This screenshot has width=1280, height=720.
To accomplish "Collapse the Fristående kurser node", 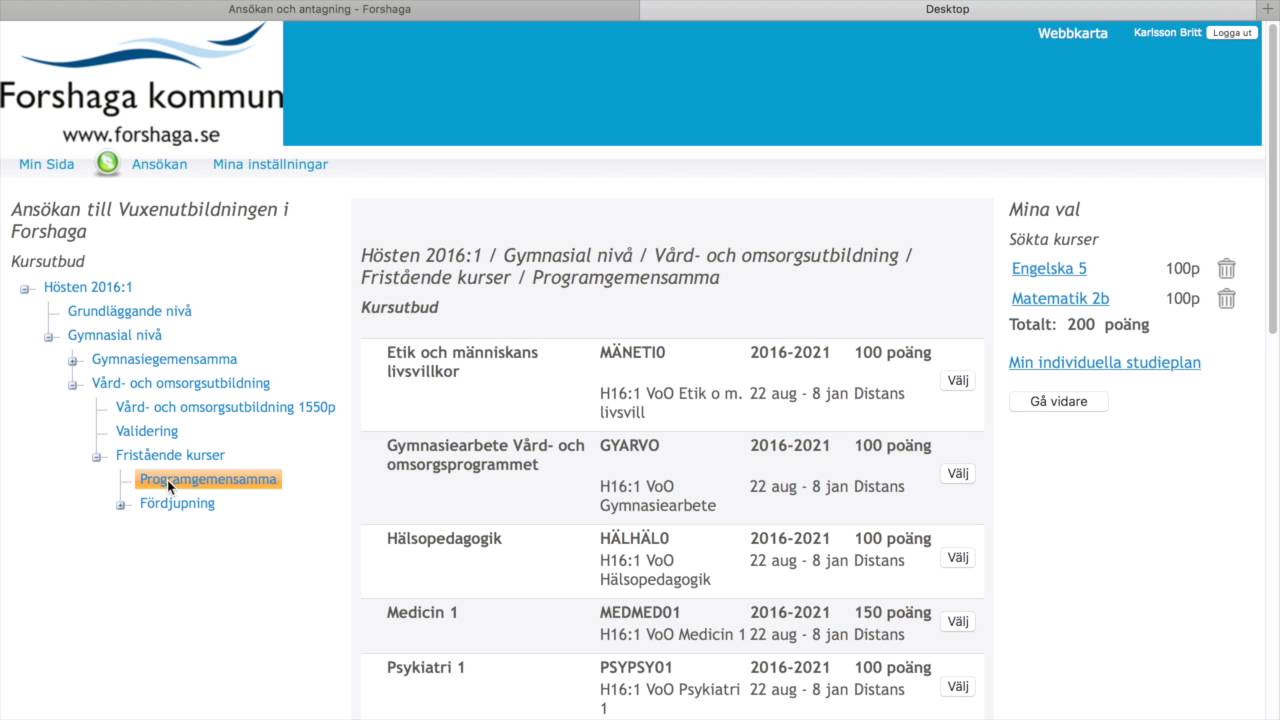I will (97, 456).
